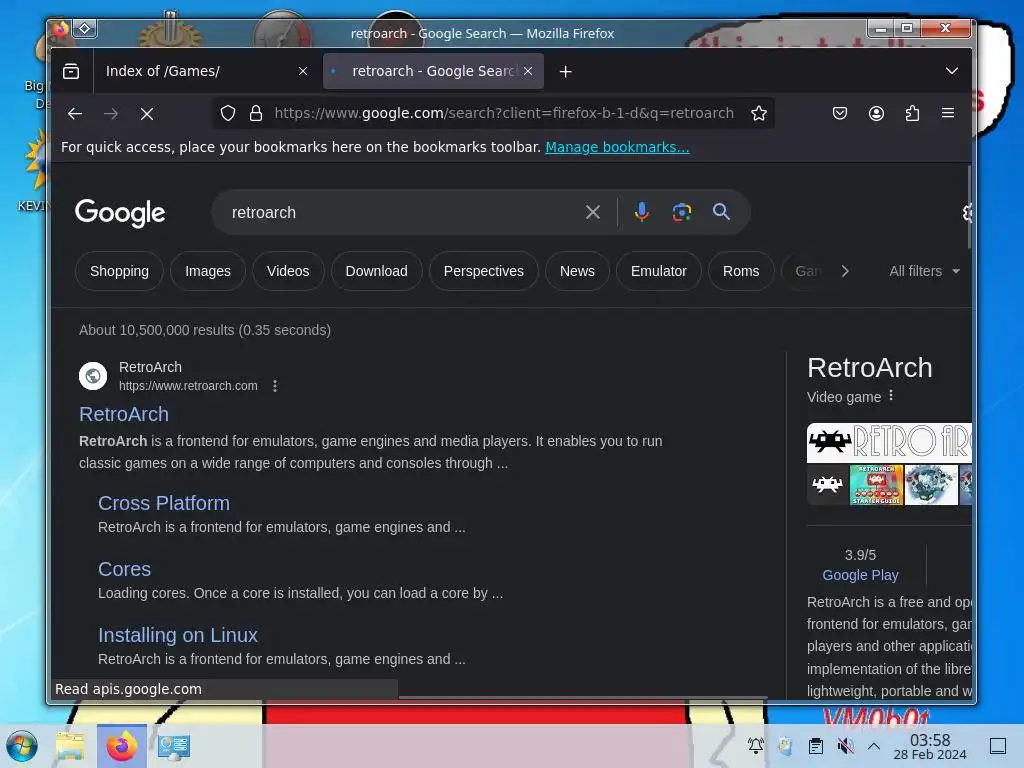The width and height of the screenshot is (1024, 768).
Task: Filter results by Images
Action: pos(208,271)
